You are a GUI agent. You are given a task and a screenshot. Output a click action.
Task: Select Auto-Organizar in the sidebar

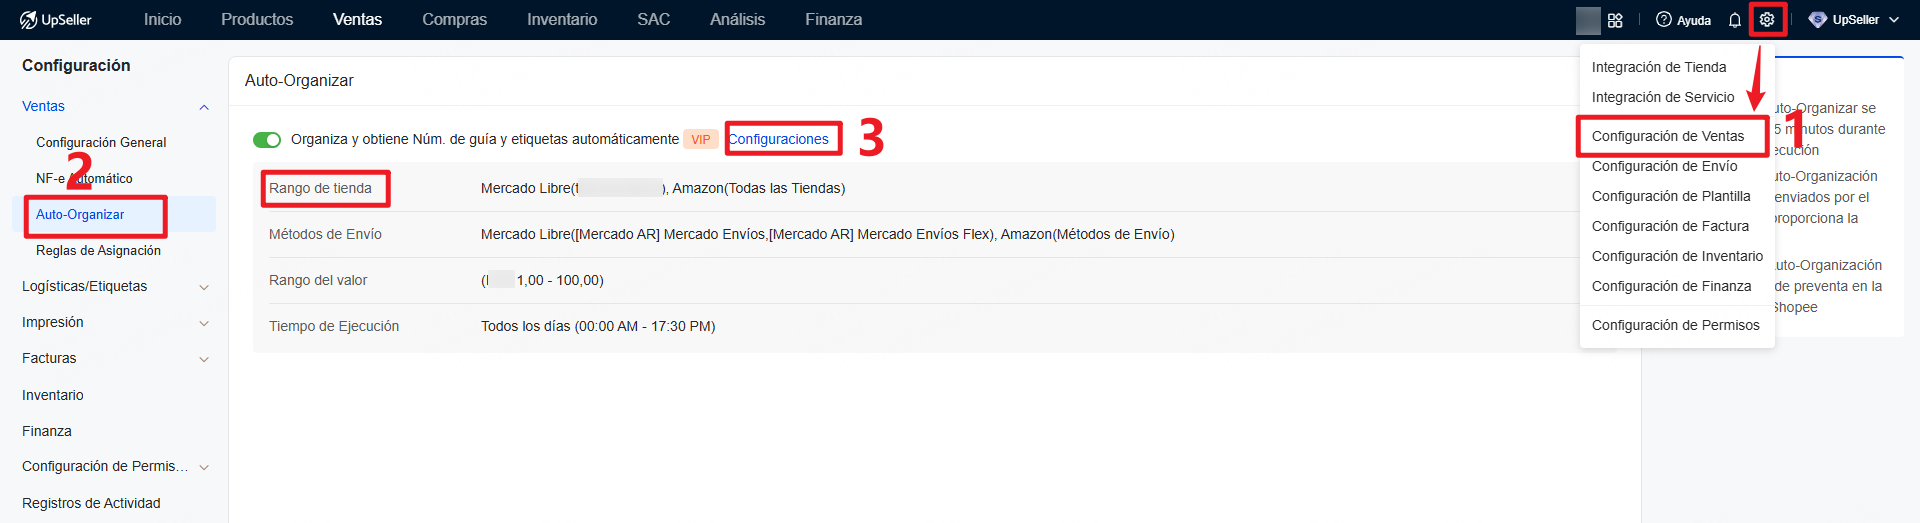point(80,215)
